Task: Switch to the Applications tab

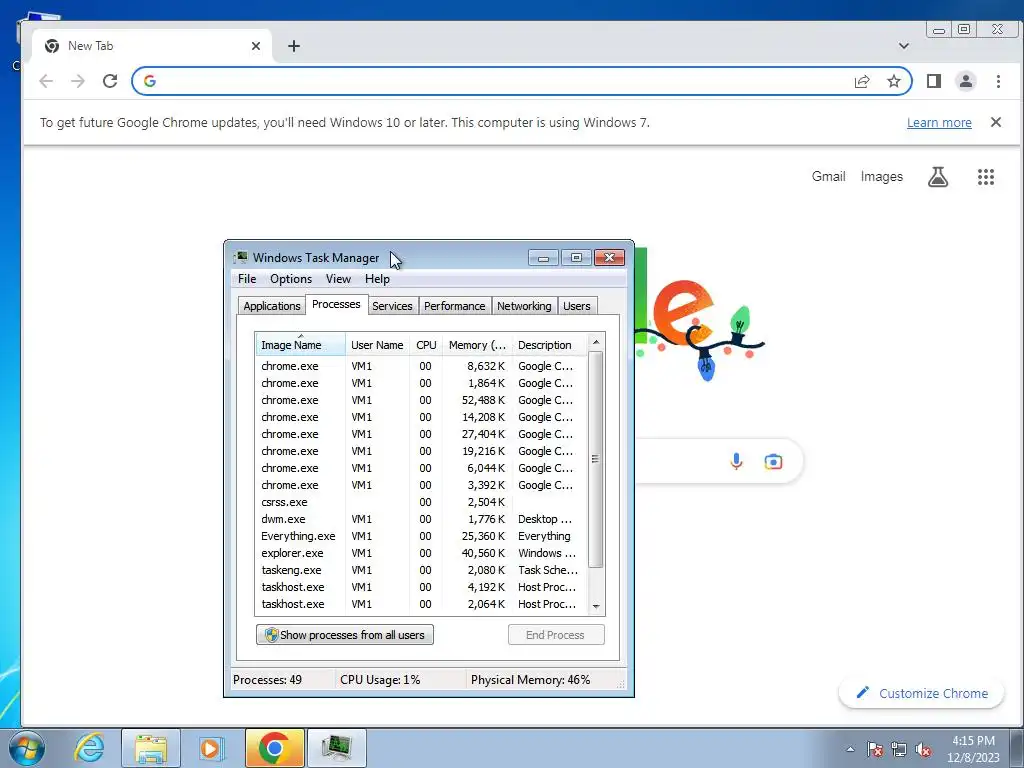Action: point(272,306)
